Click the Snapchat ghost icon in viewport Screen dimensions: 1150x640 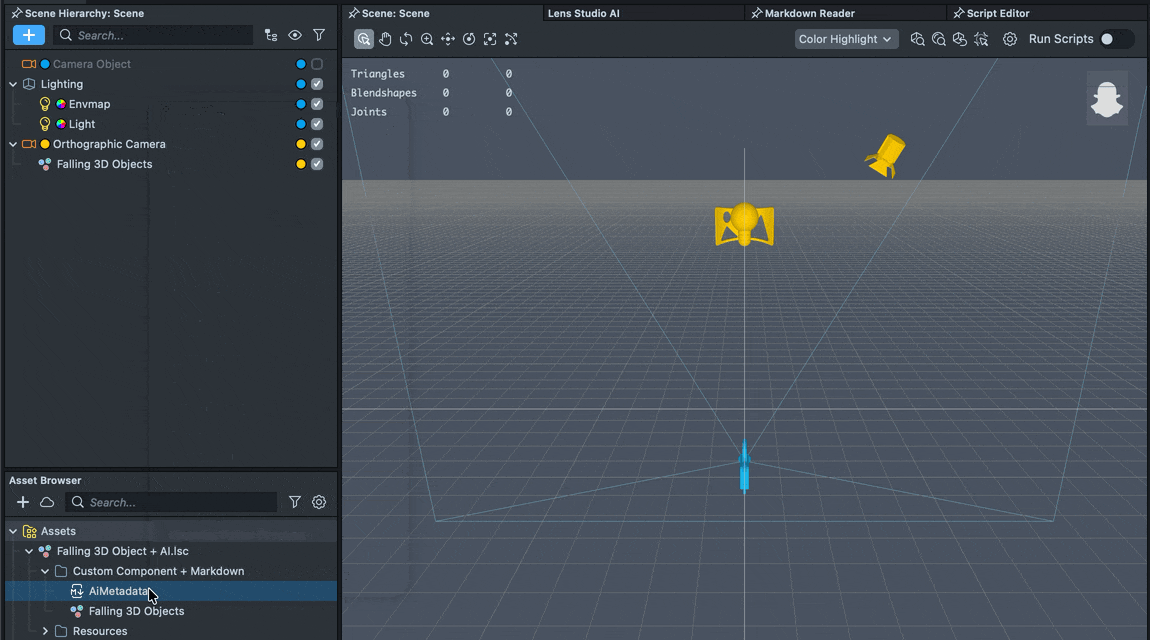coord(1106,98)
